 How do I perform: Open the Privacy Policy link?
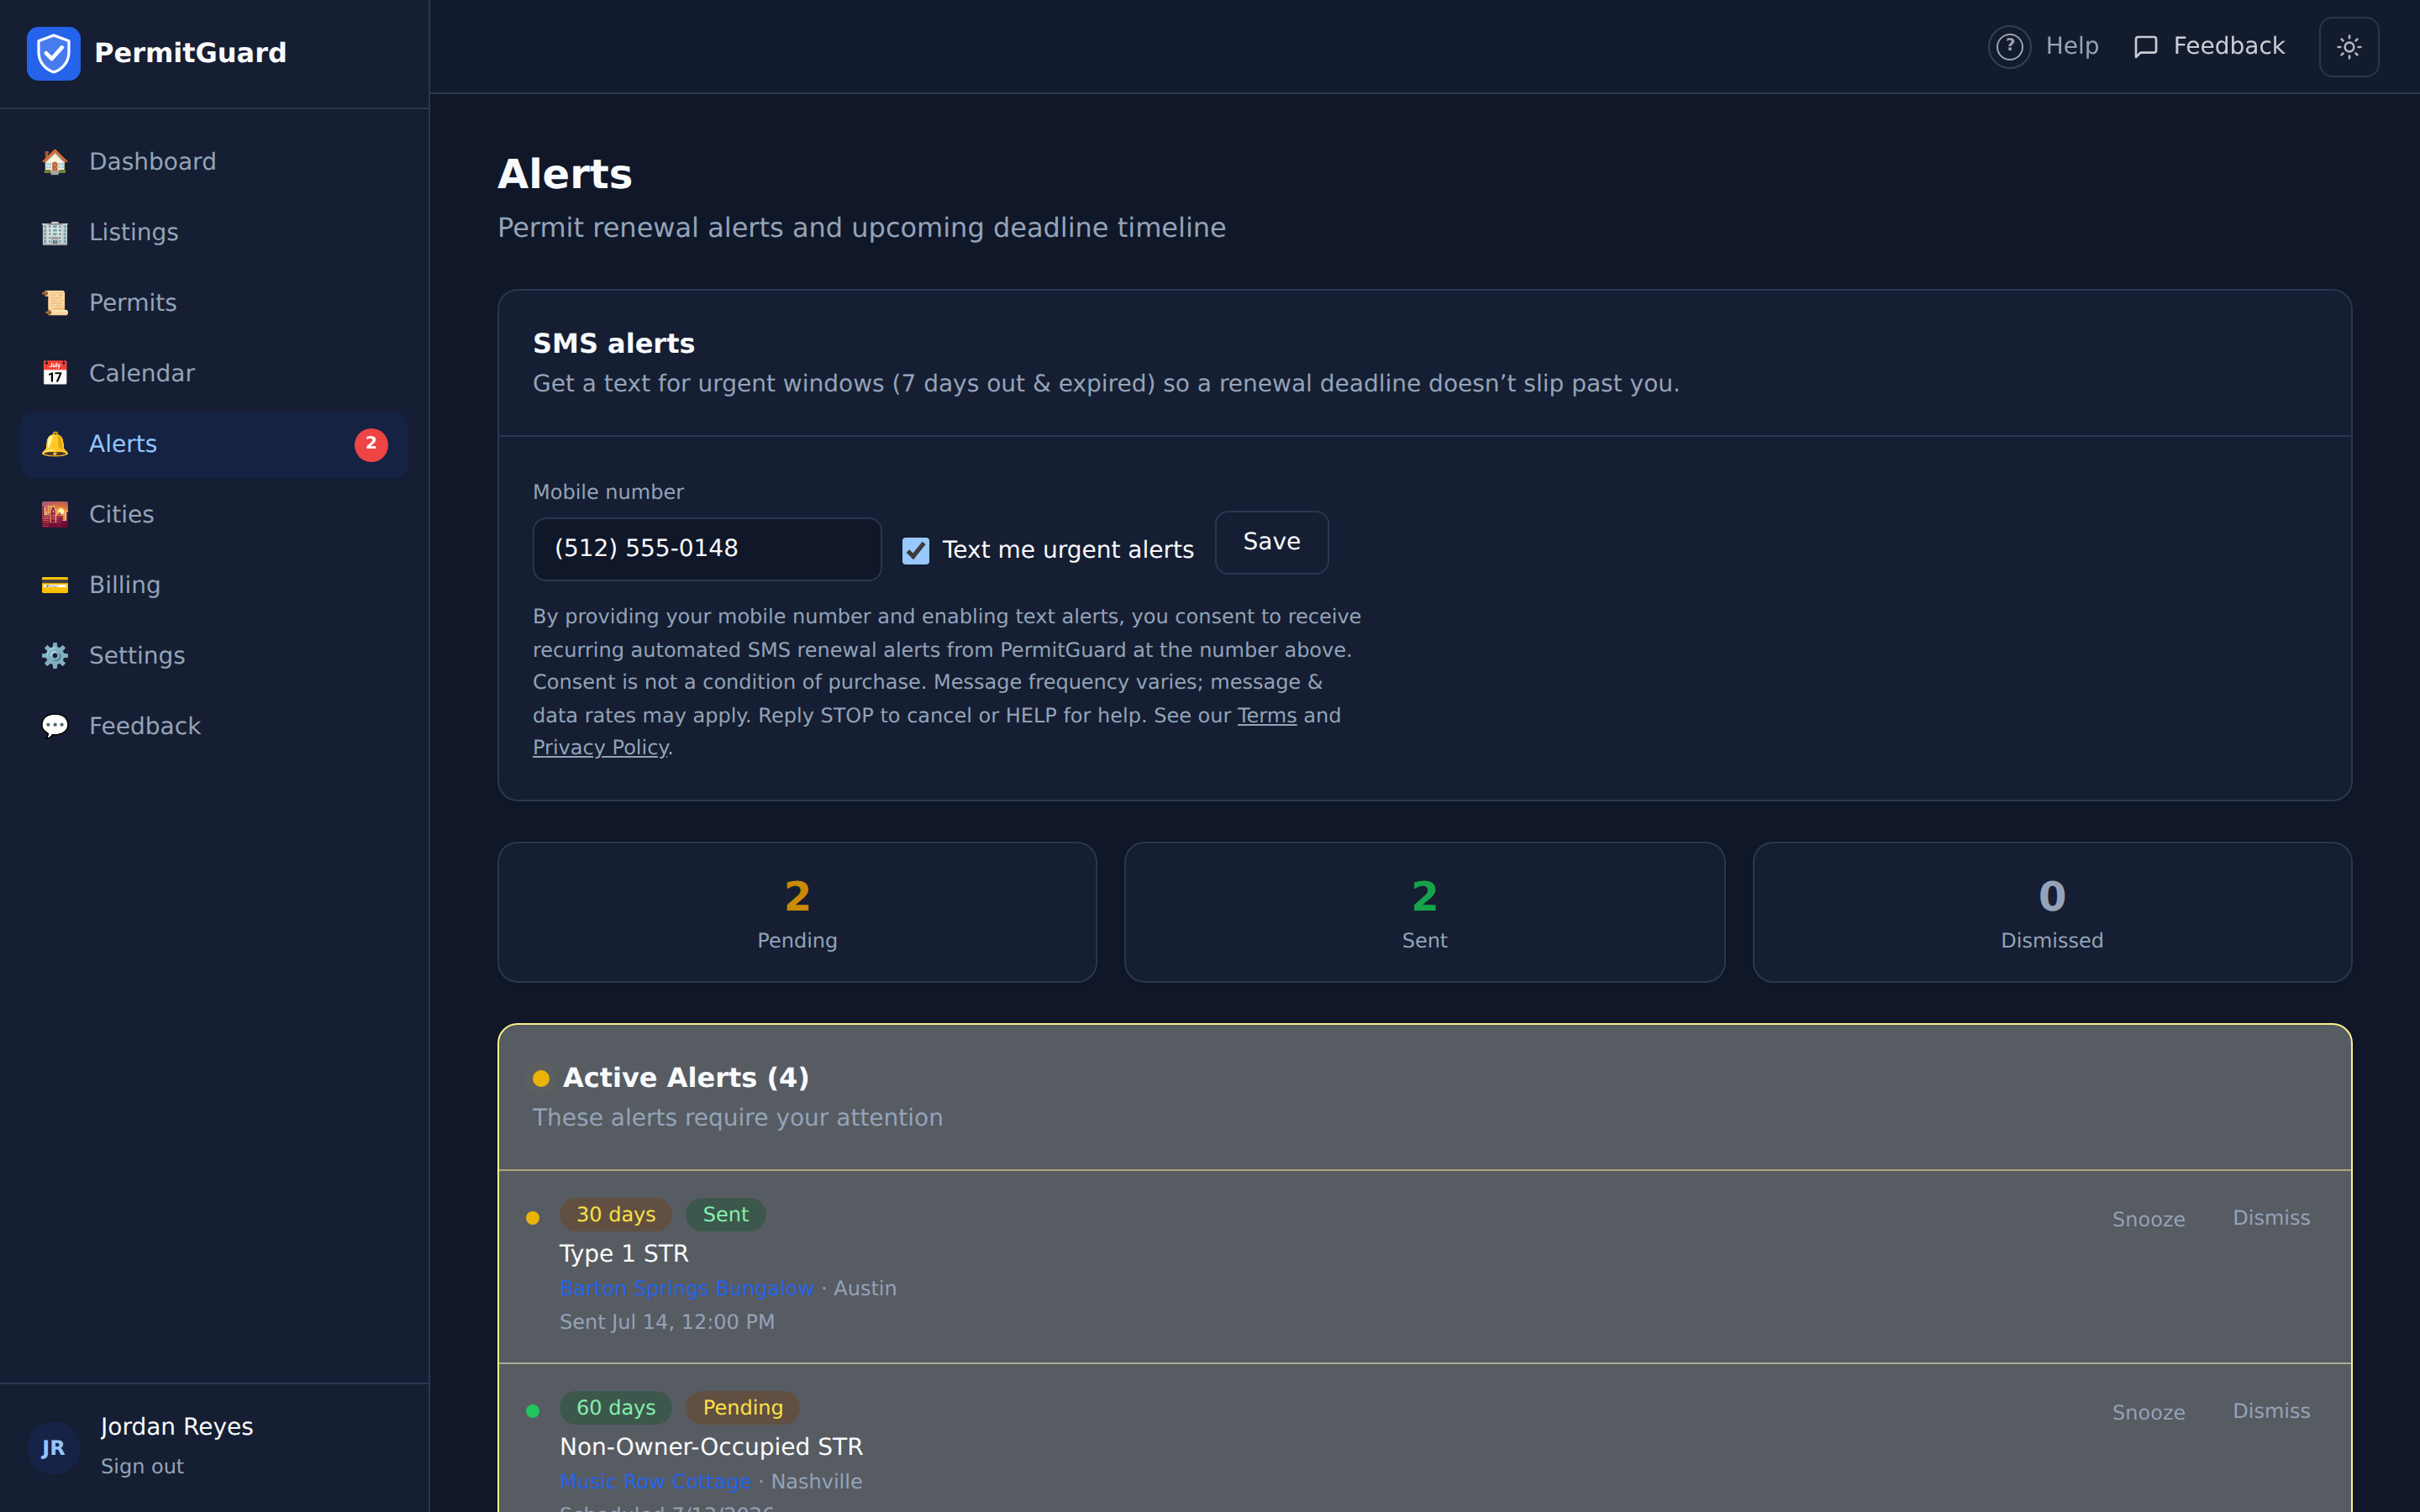[600, 748]
